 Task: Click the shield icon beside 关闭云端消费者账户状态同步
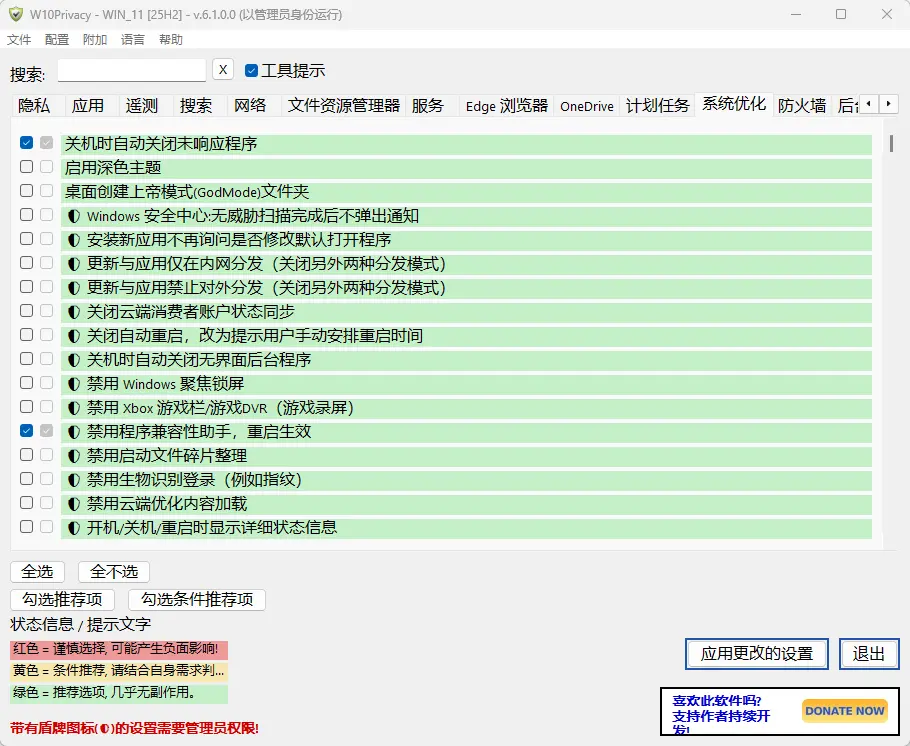74,312
